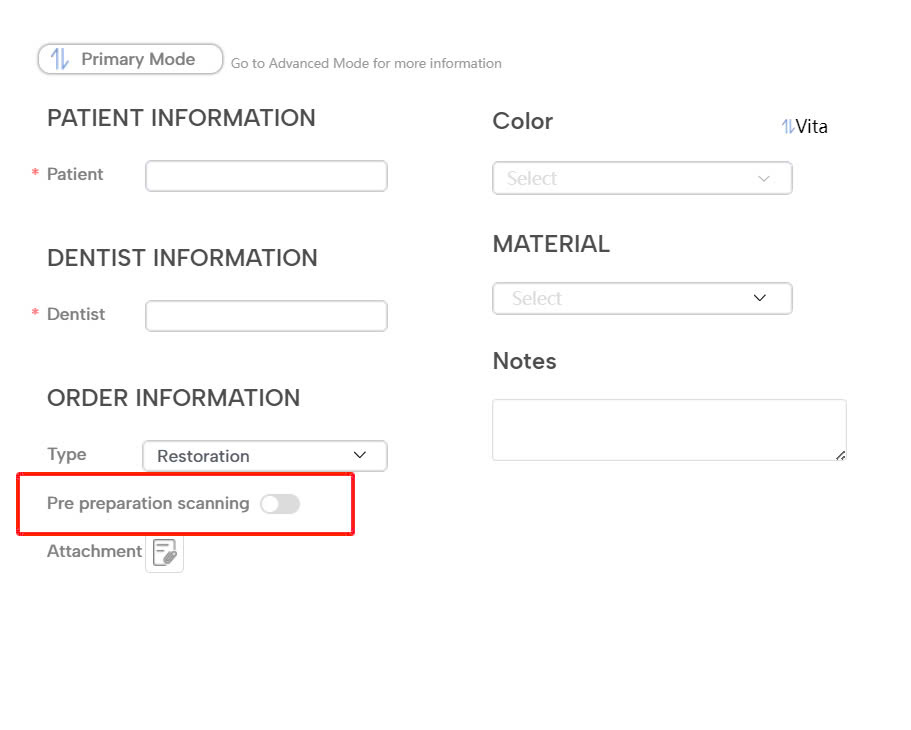Click the swap arrows icon in Primary Mode
The height and width of the screenshot is (730, 911).
pyautogui.click(x=60, y=59)
